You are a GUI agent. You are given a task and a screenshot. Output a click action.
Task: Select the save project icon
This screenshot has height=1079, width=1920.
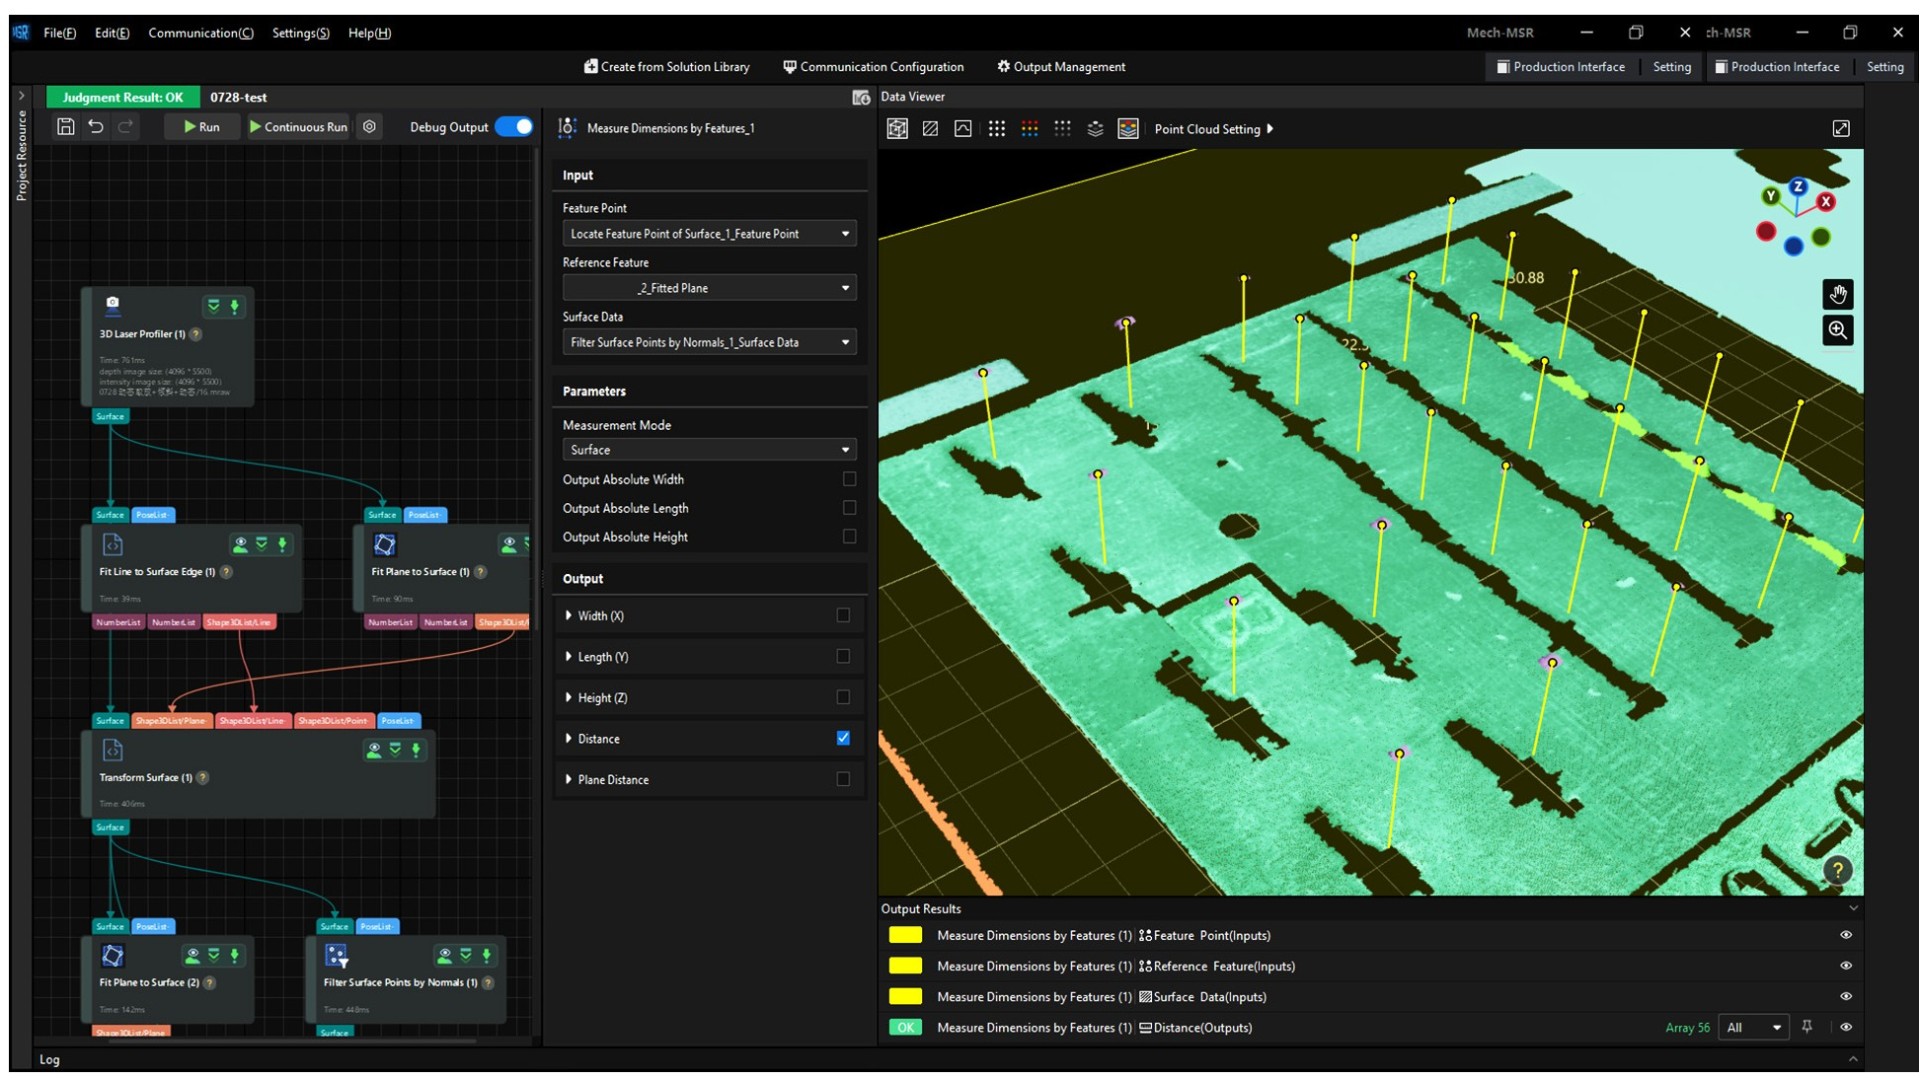[66, 127]
